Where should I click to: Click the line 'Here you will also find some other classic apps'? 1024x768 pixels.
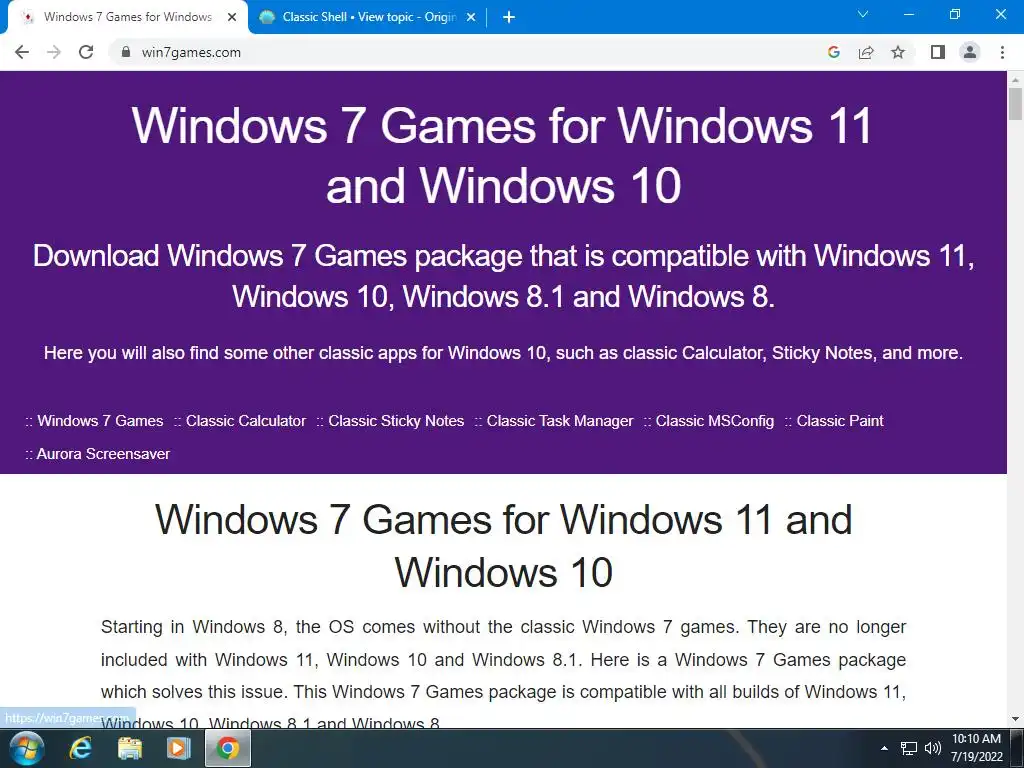pos(503,353)
